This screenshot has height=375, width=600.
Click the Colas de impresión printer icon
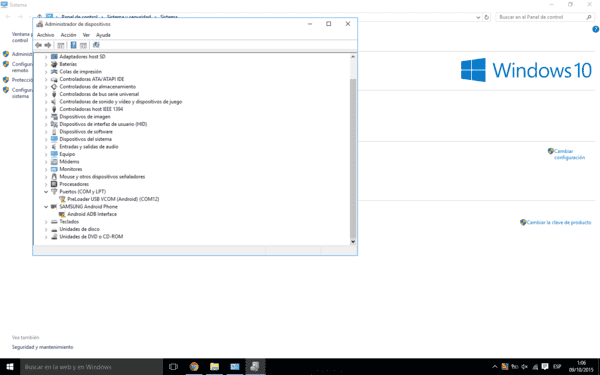point(54,72)
